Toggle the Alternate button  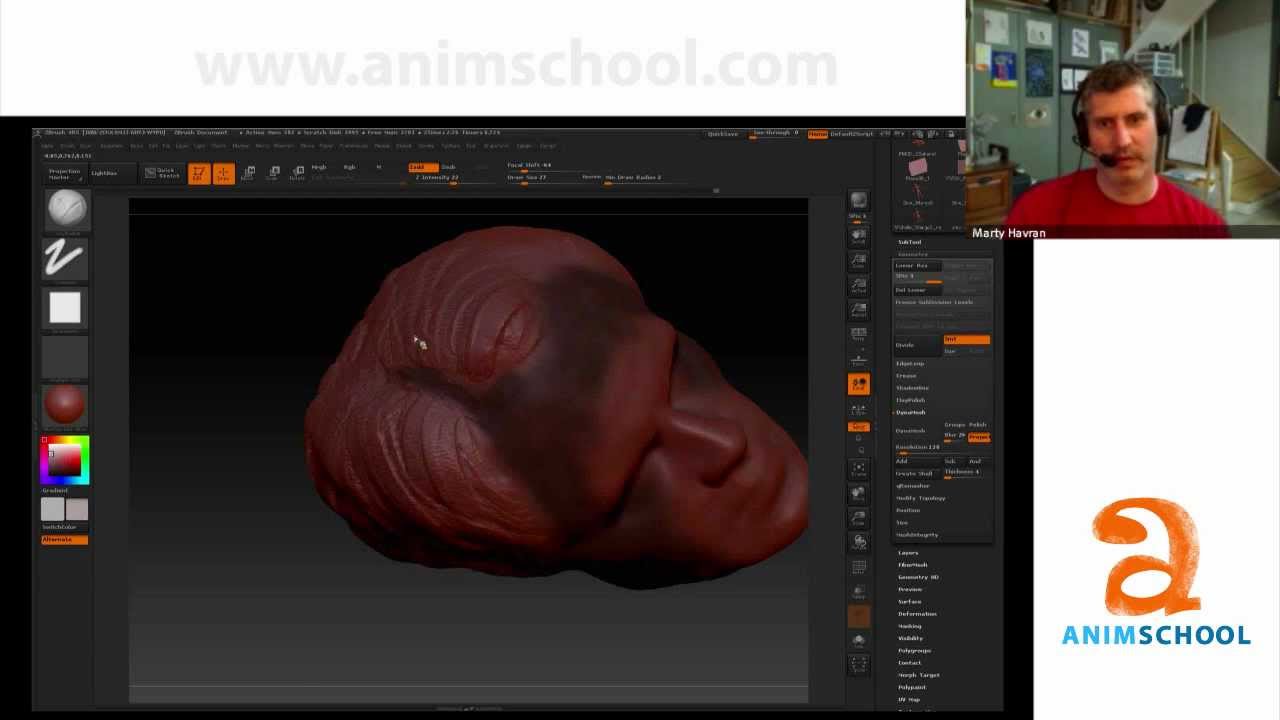(x=65, y=540)
